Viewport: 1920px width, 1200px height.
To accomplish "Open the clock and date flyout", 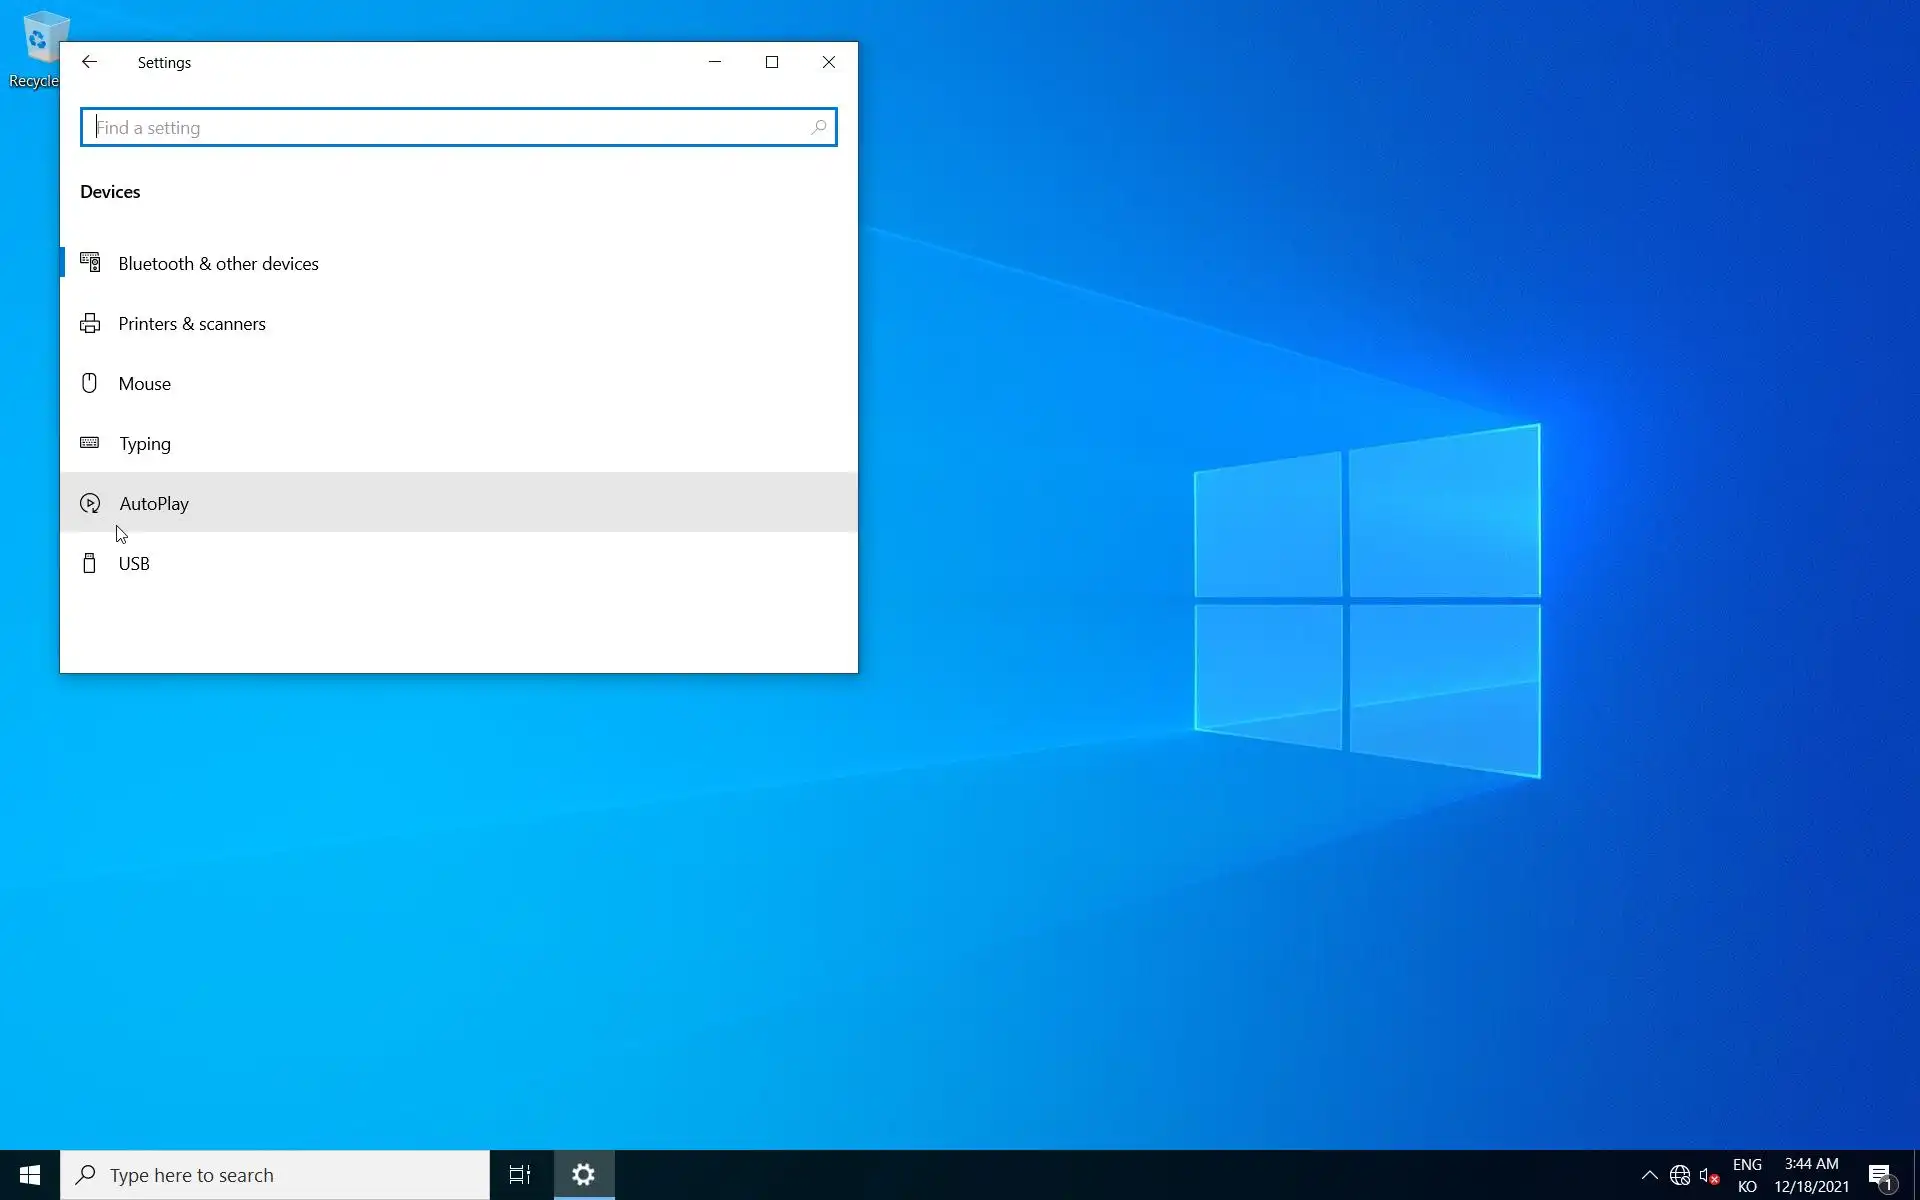I will [x=1811, y=1175].
